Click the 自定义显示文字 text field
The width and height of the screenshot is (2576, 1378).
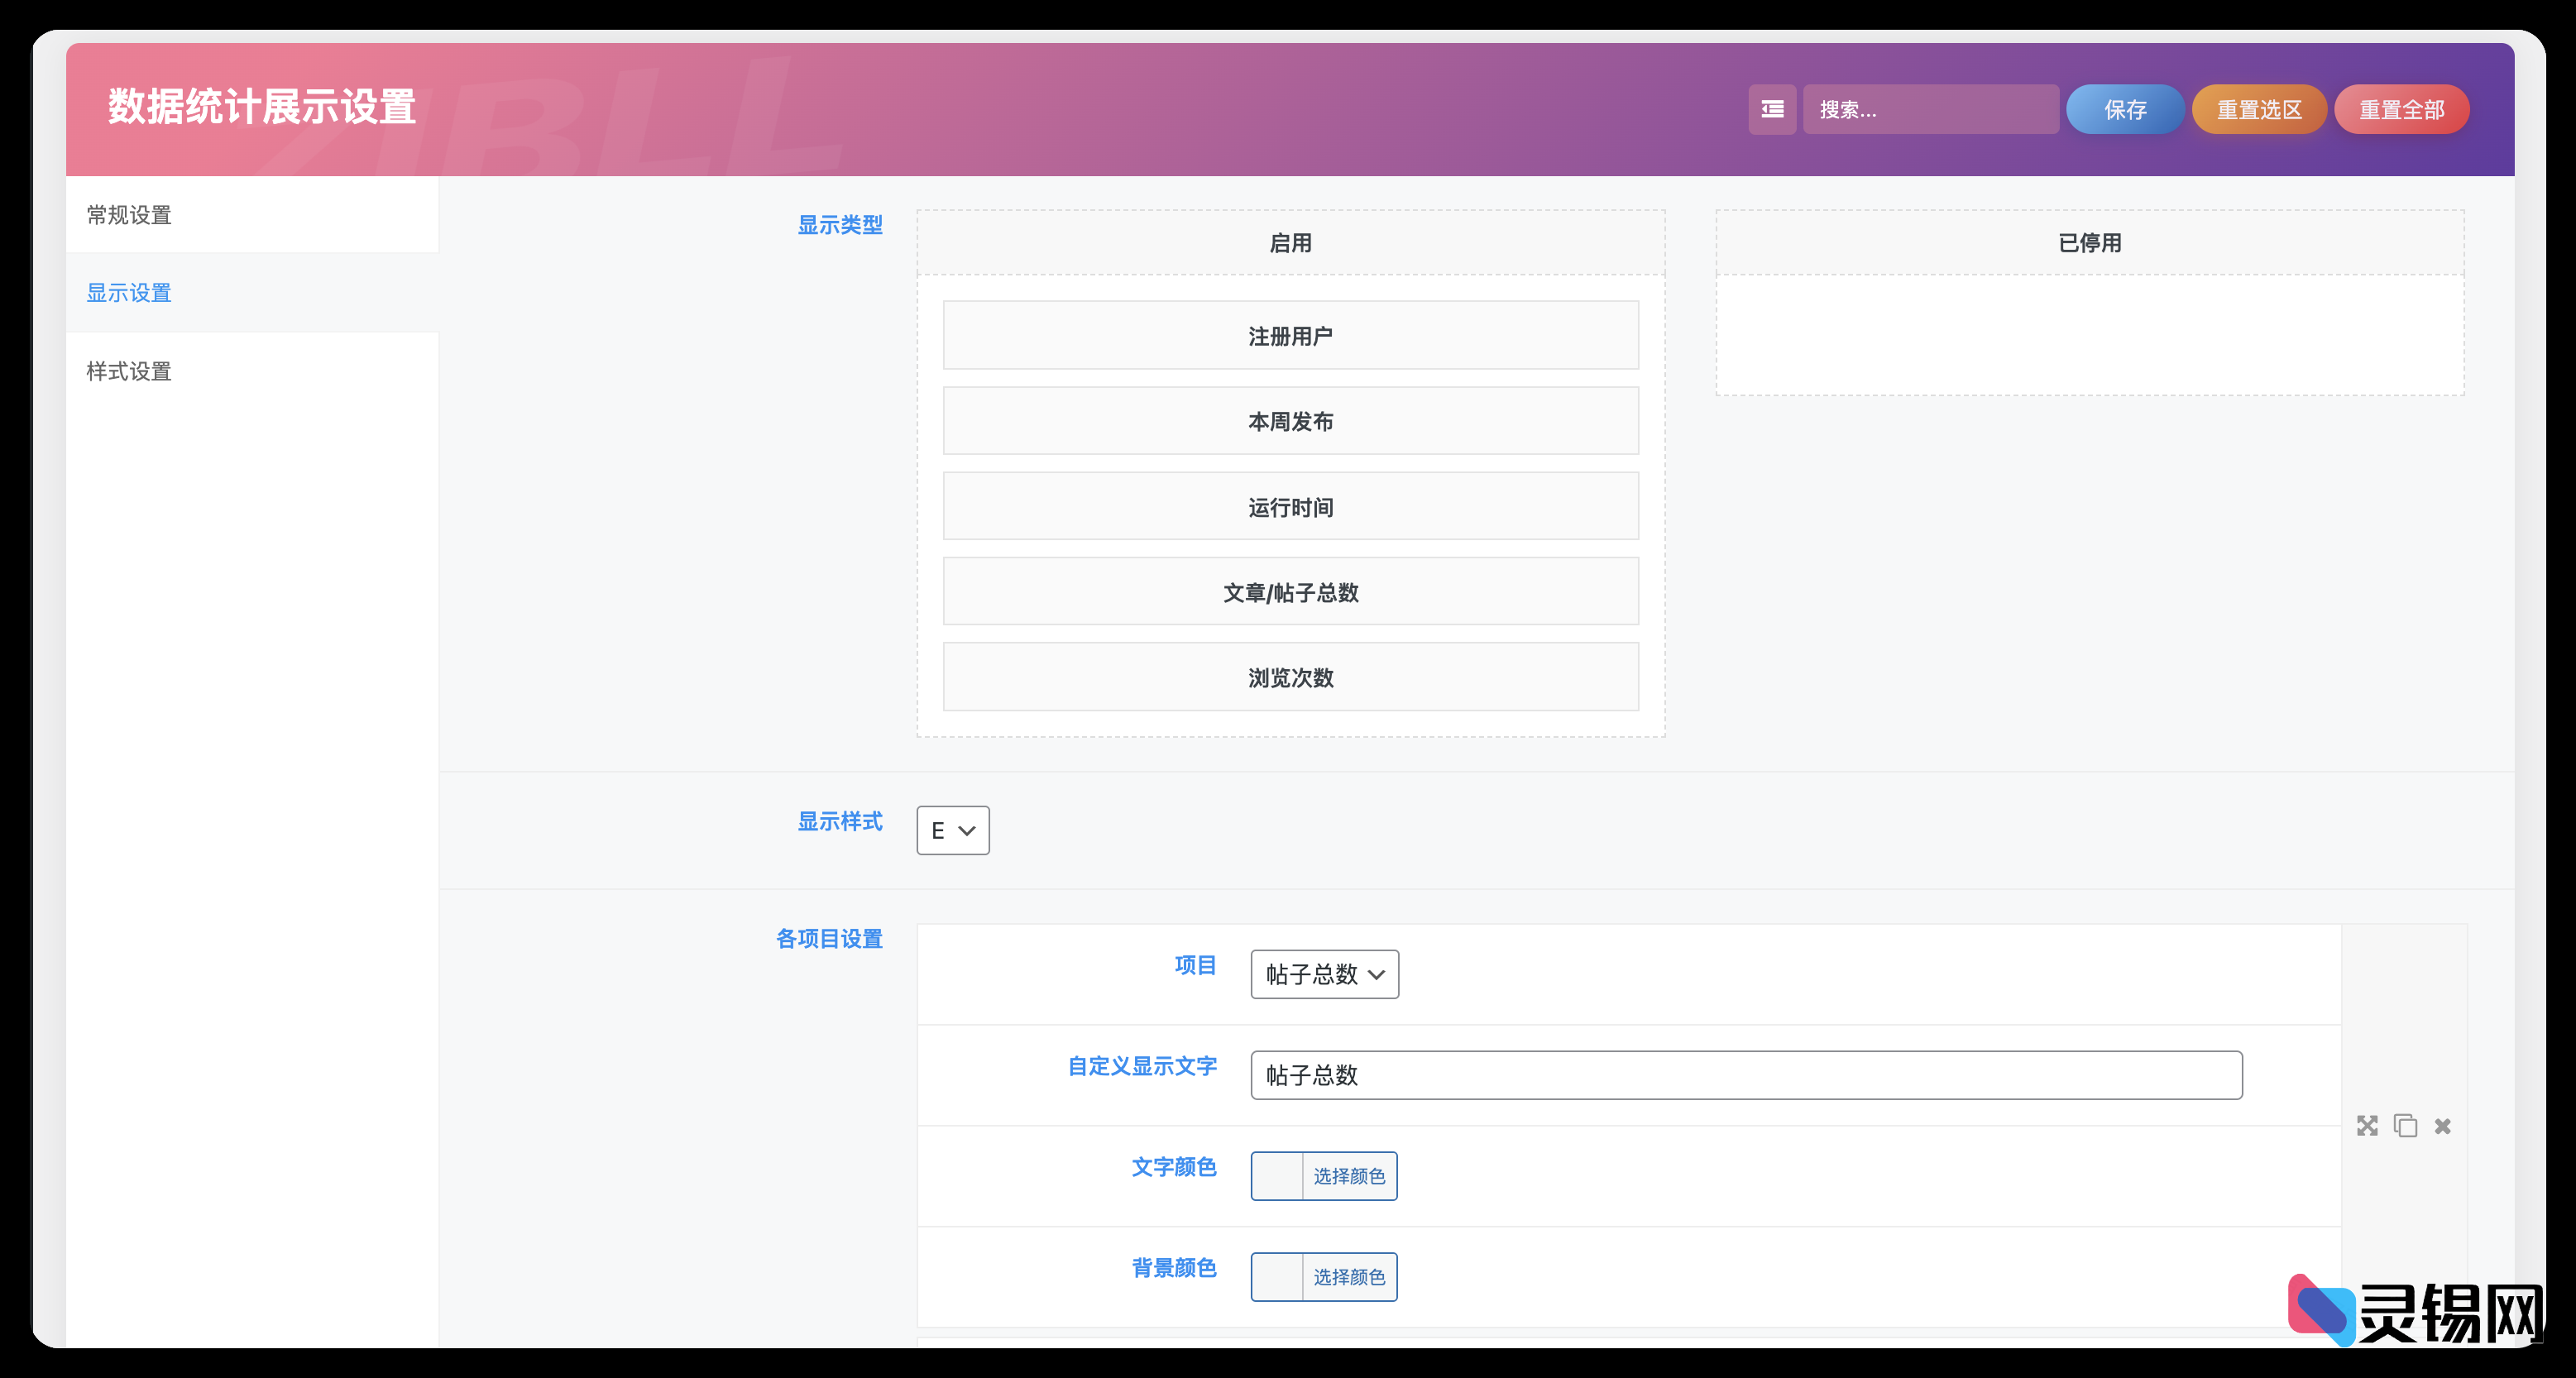click(x=1745, y=1075)
